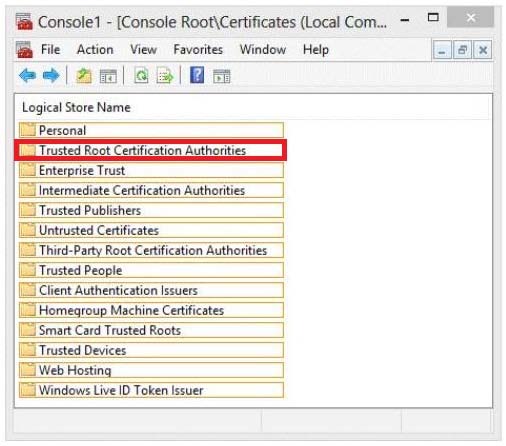This screenshot has width=506, height=446.
Task: Select Third-Party Root Certification Authorities
Action: 151,250
